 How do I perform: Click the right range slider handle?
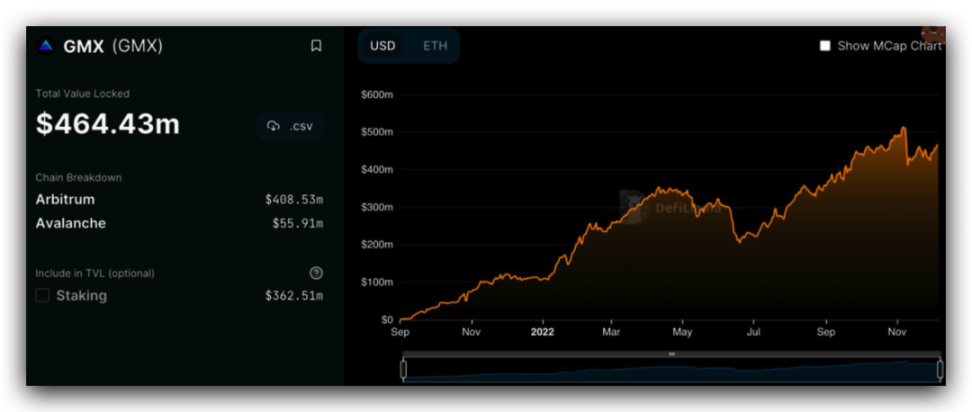click(x=940, y=370)
